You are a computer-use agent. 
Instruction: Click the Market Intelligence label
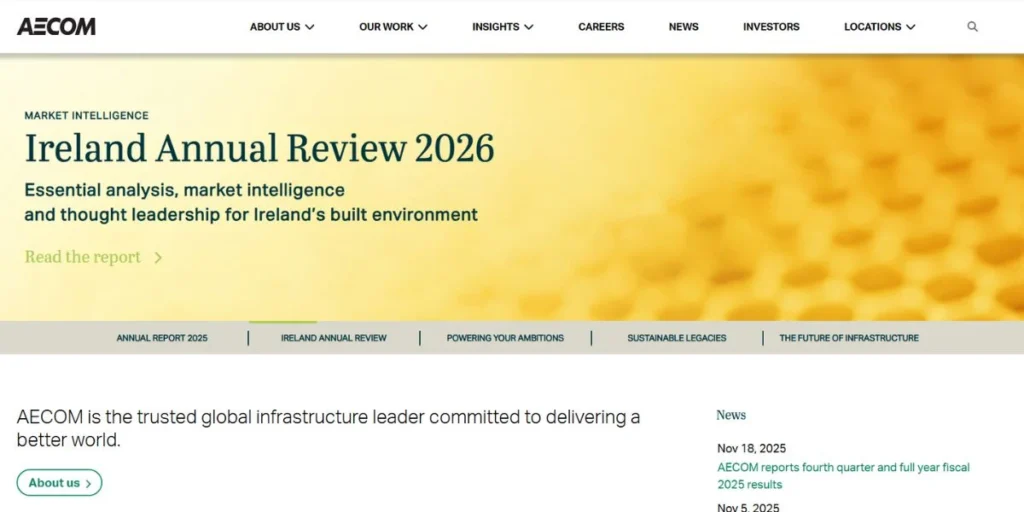coord(86,116)
